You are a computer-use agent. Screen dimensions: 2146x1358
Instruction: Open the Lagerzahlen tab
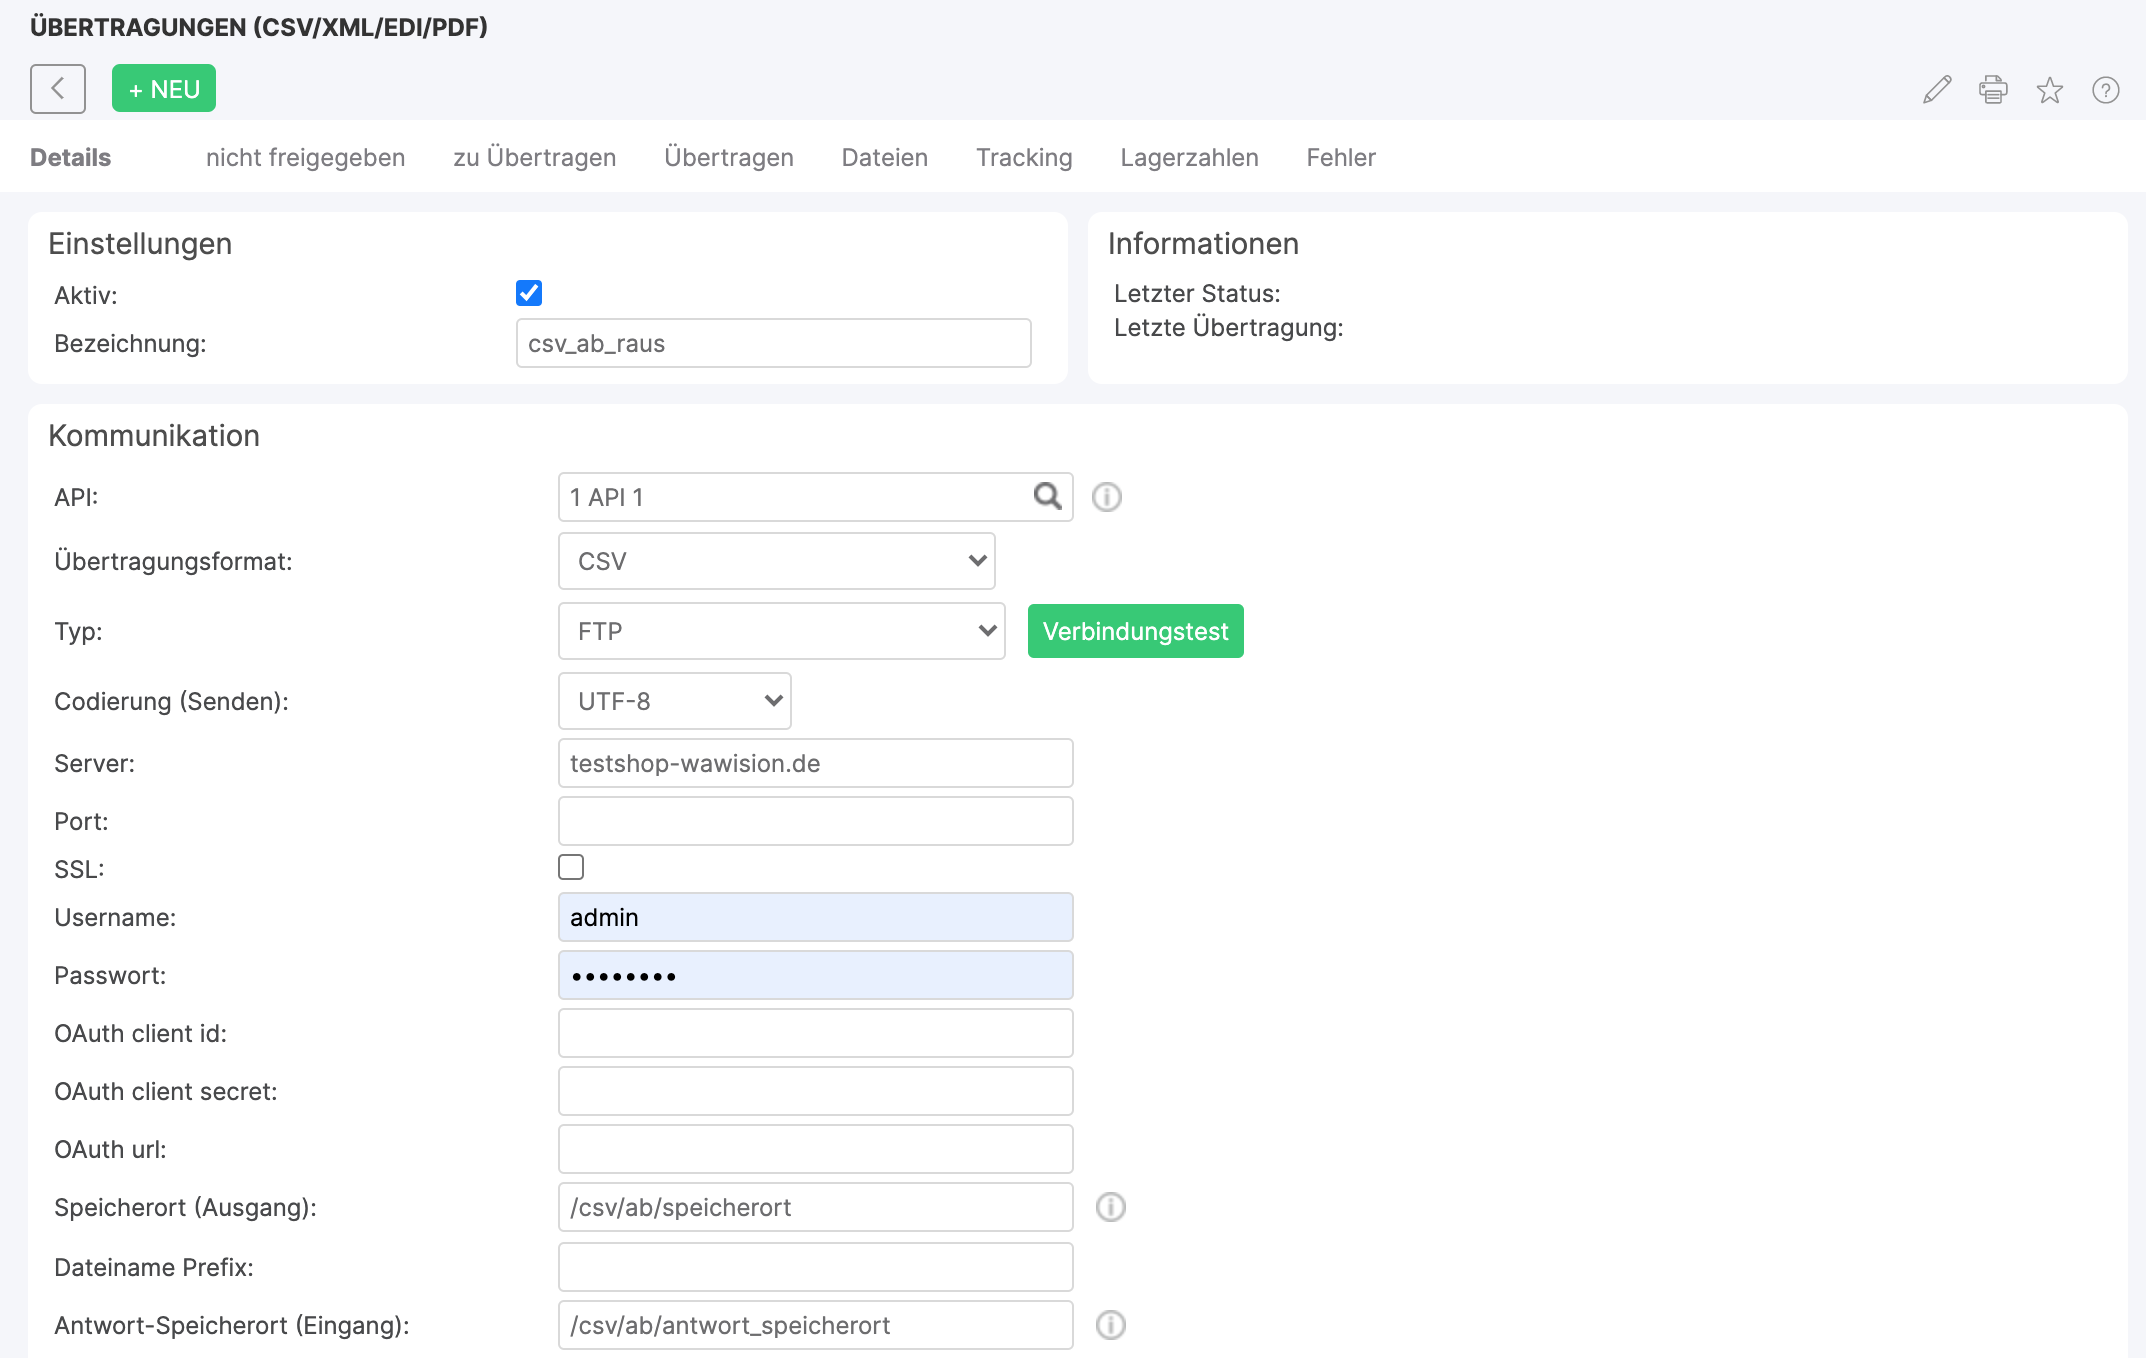click(x=1189, y=157)
